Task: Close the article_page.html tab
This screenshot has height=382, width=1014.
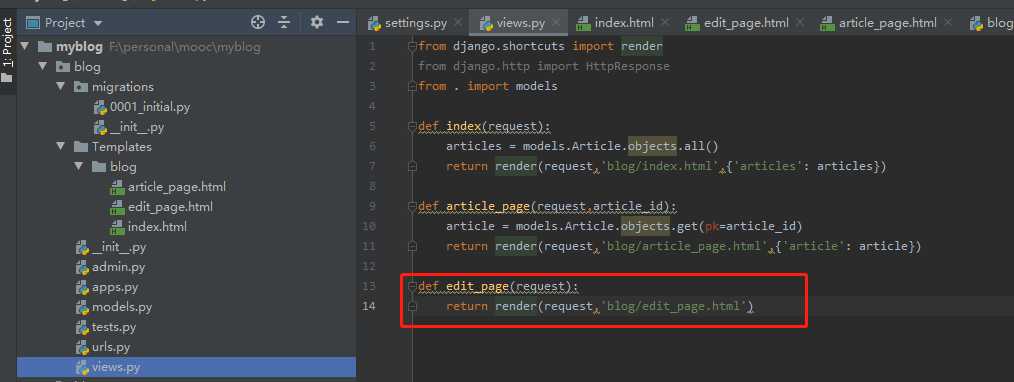Action: point(948,23)
